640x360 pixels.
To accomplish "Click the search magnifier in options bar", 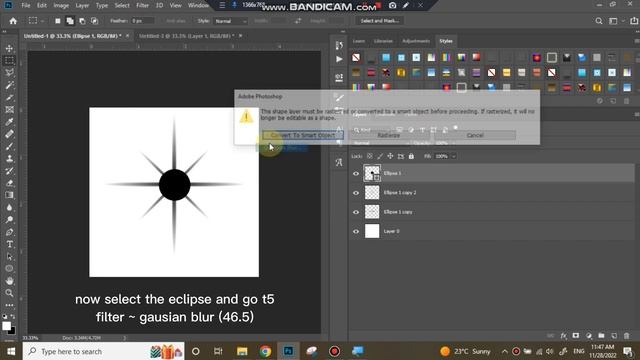I will pos(598,21).
